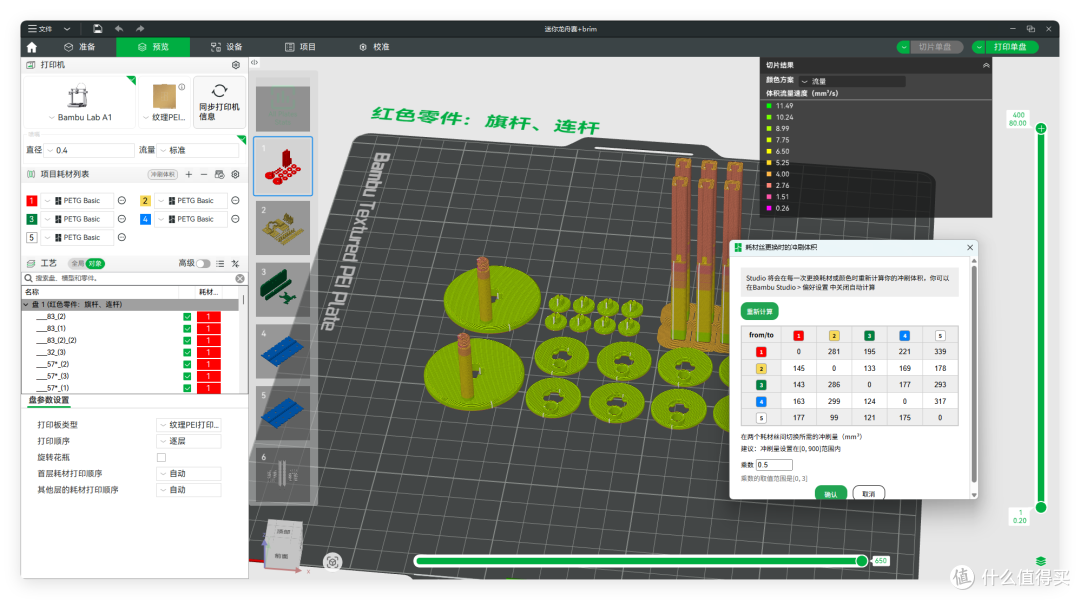Click the home icon in the tab bar
The width and height of the screenshot is (1080, 600).
tap(32, 48)
